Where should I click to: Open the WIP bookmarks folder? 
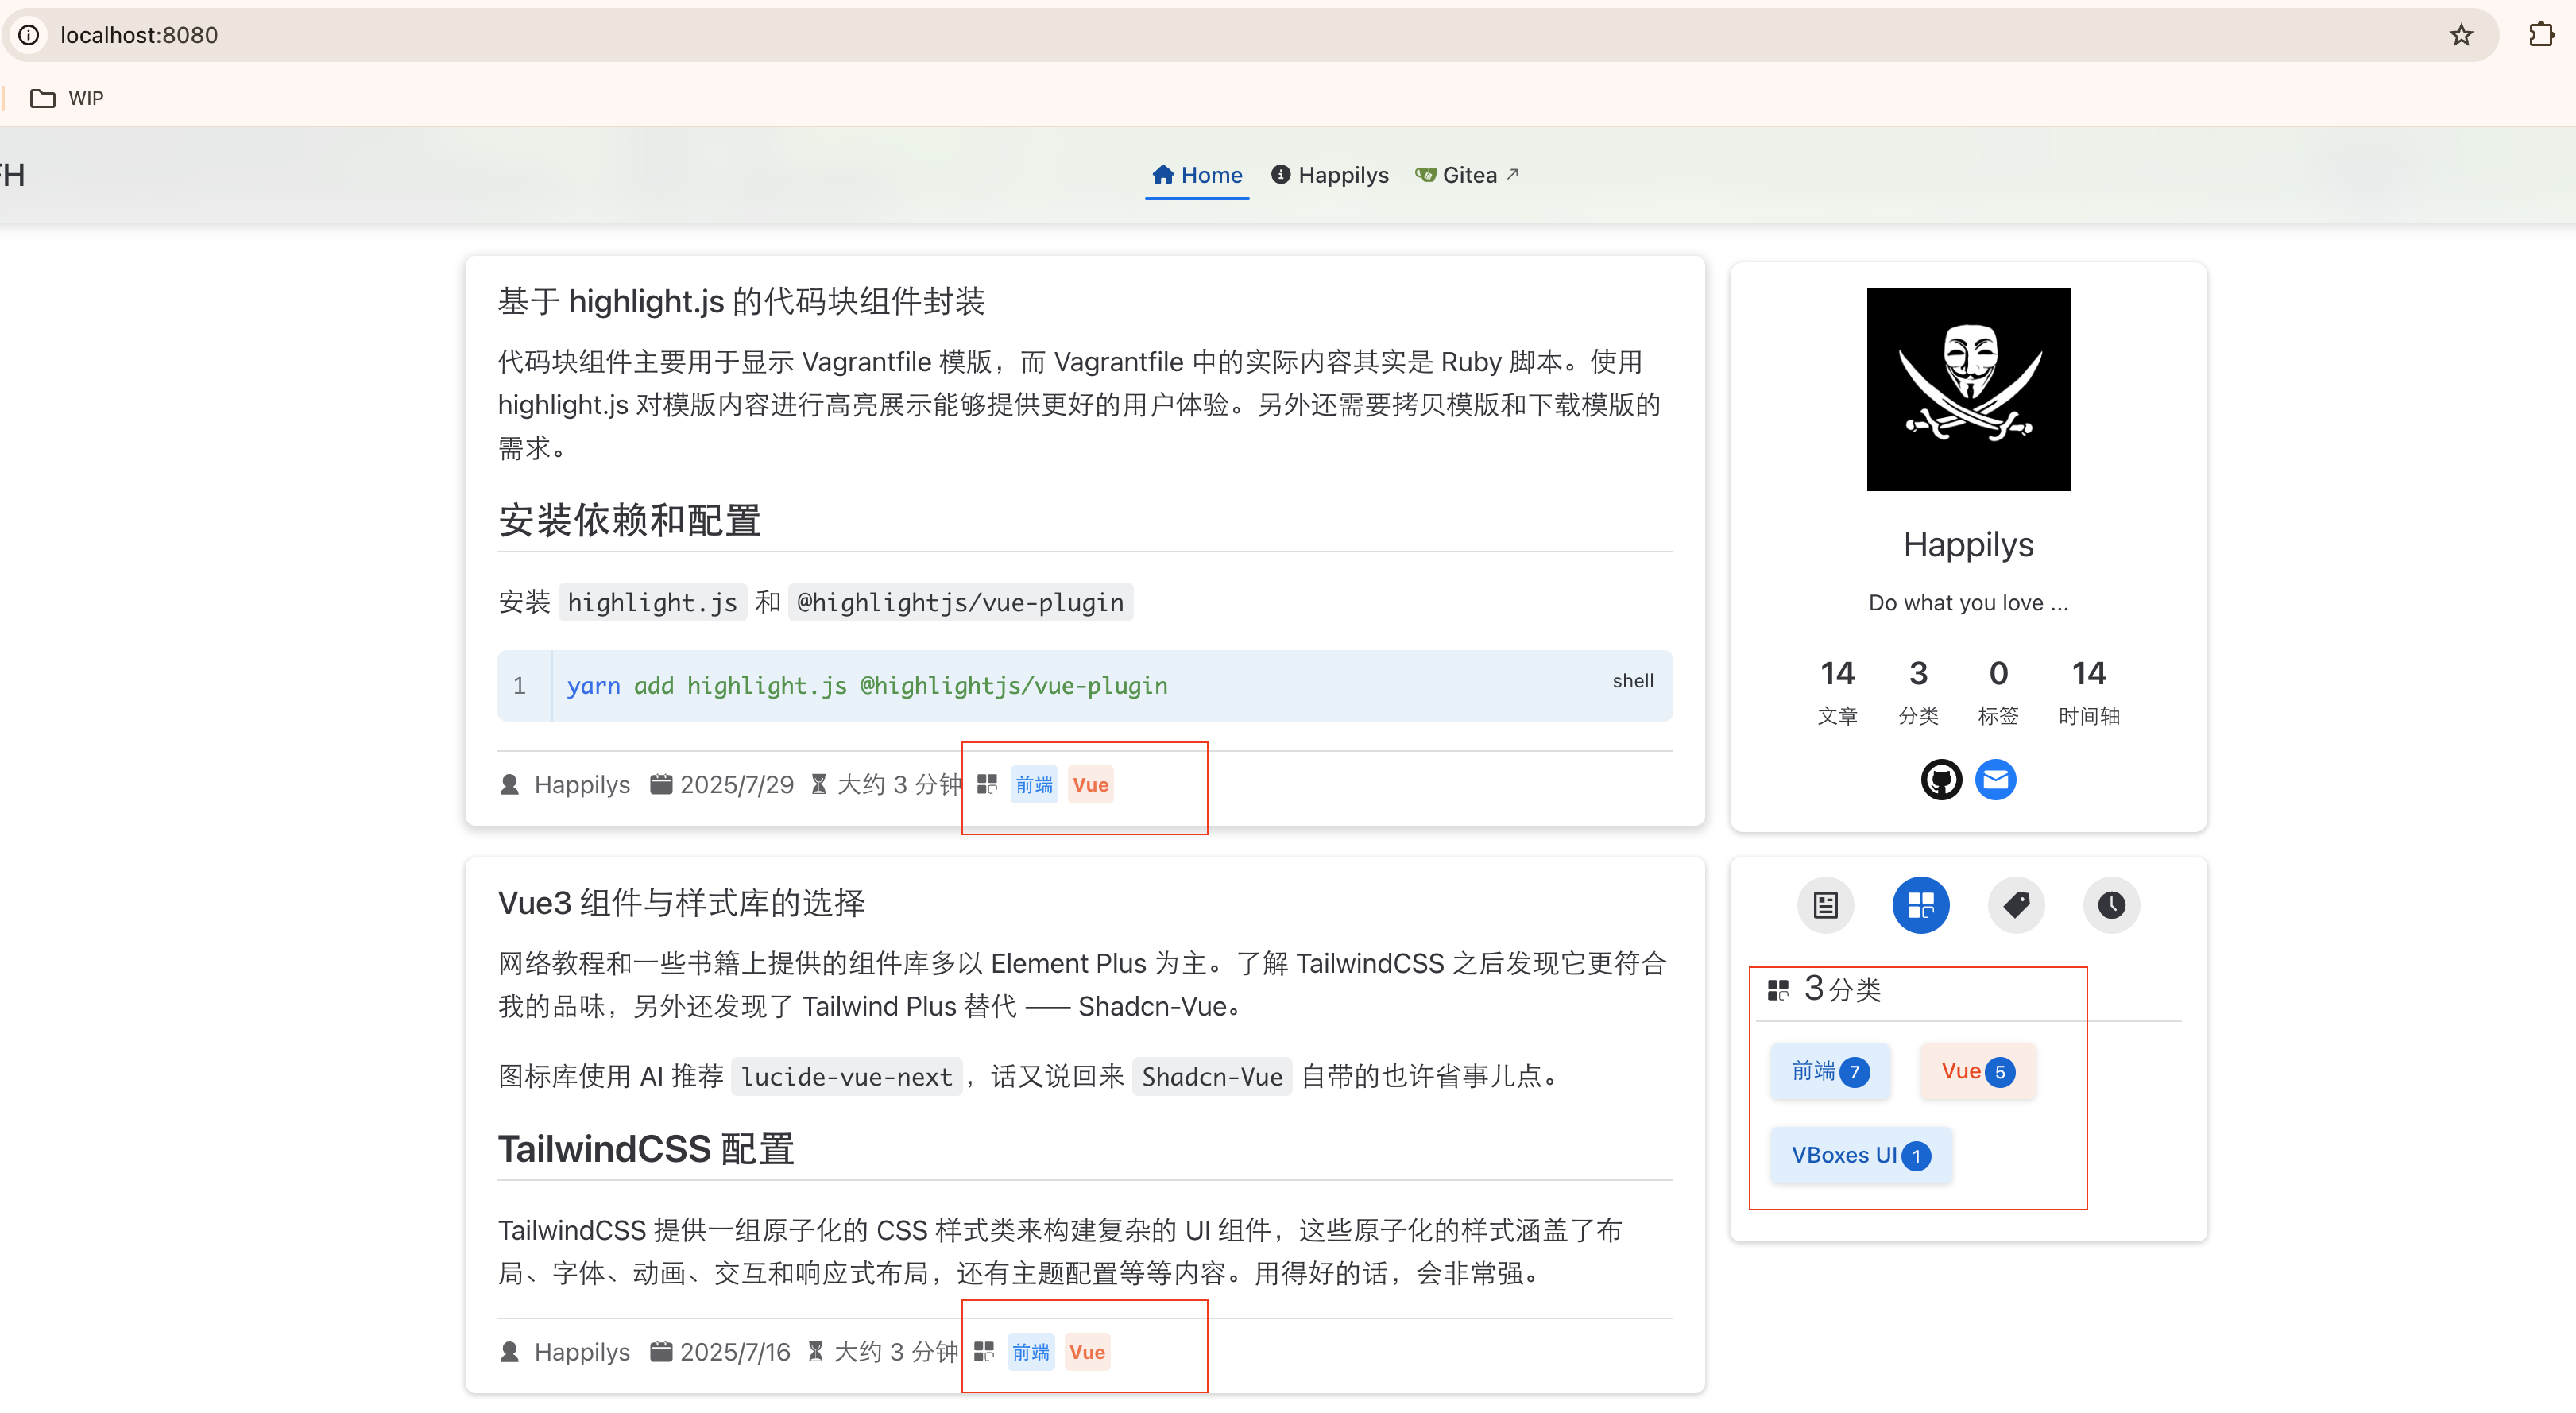67,97
